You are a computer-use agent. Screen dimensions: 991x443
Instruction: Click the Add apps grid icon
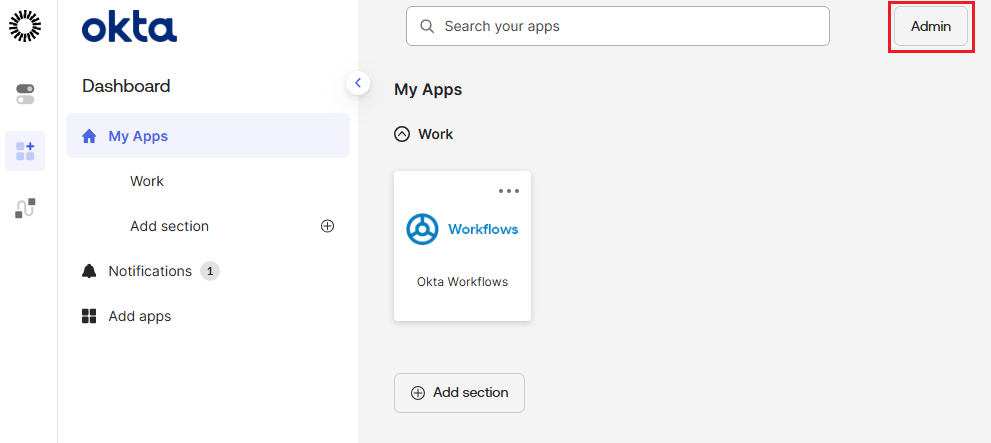click(x=90, y=316)
